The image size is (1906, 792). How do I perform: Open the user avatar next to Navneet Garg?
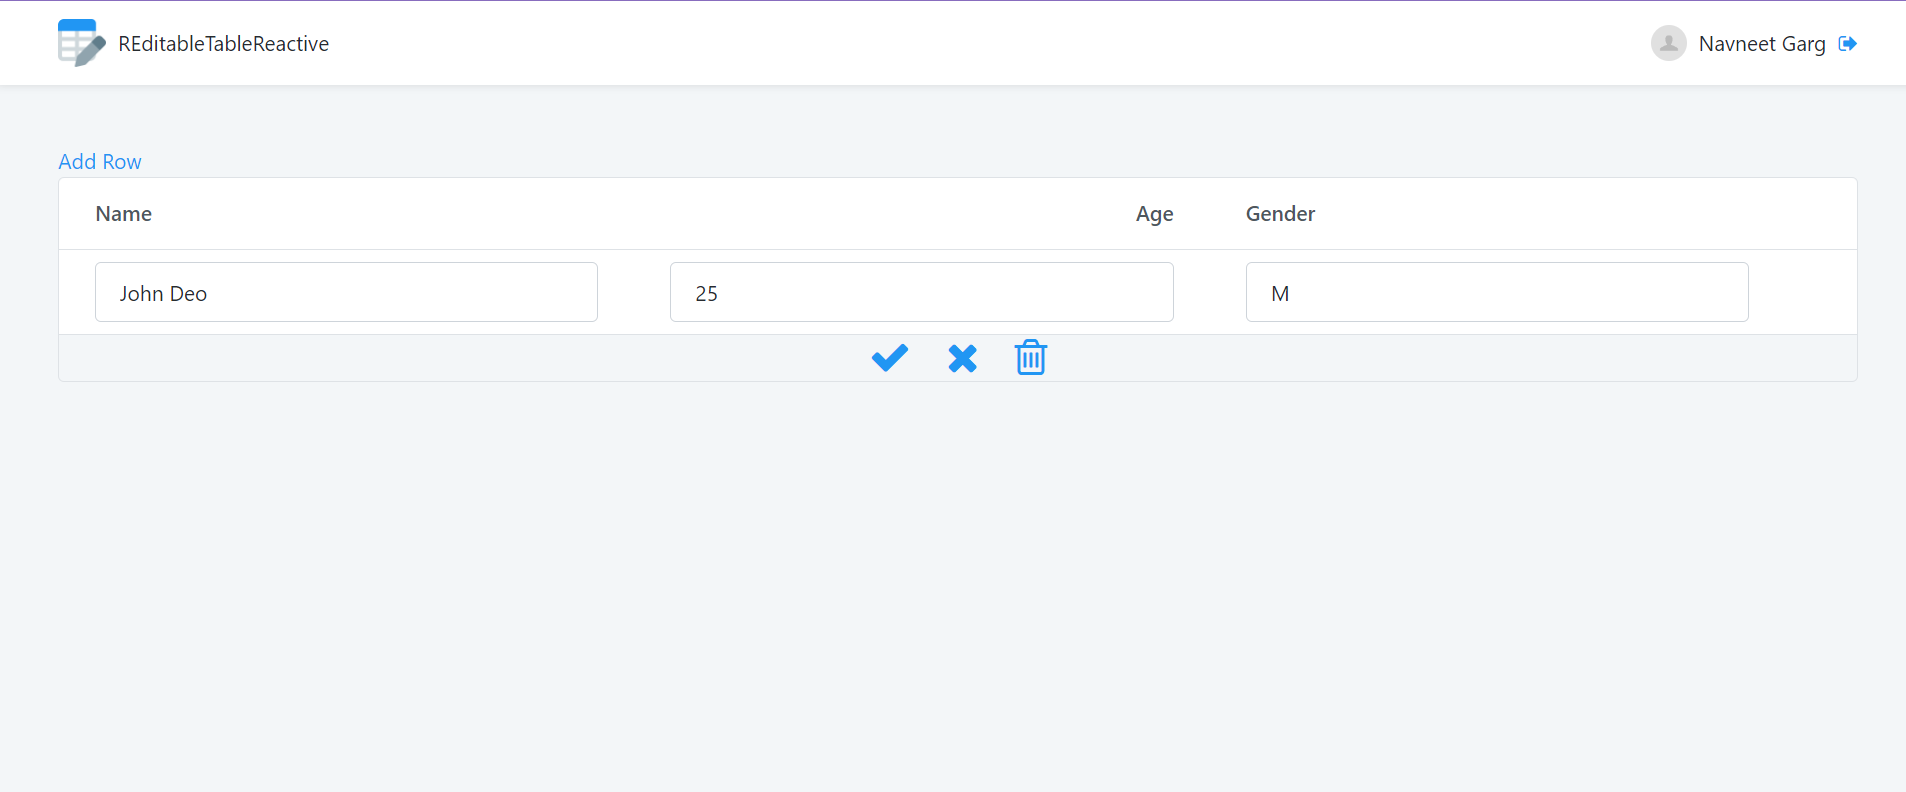tap(1668, 43)
